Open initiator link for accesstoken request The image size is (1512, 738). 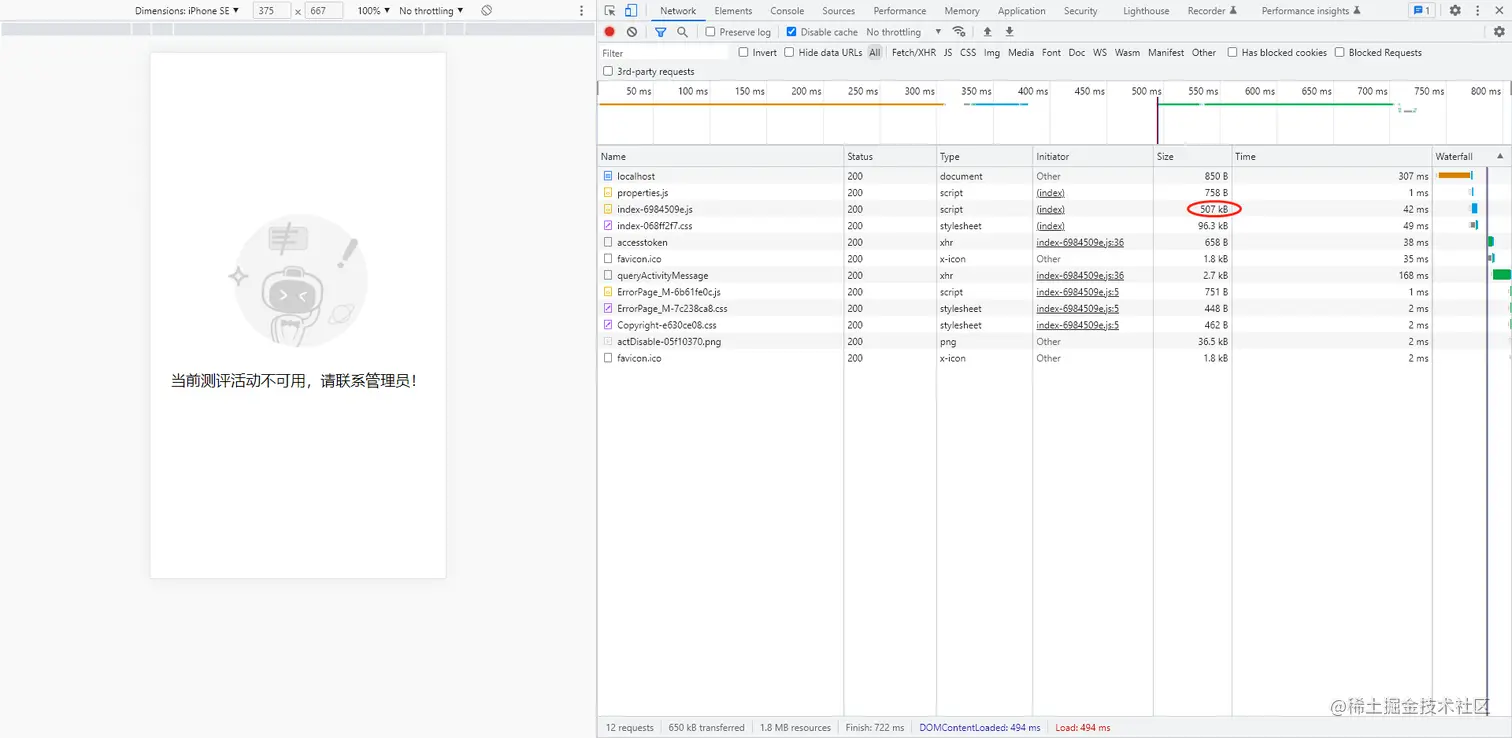click(x=1080, y=242)
